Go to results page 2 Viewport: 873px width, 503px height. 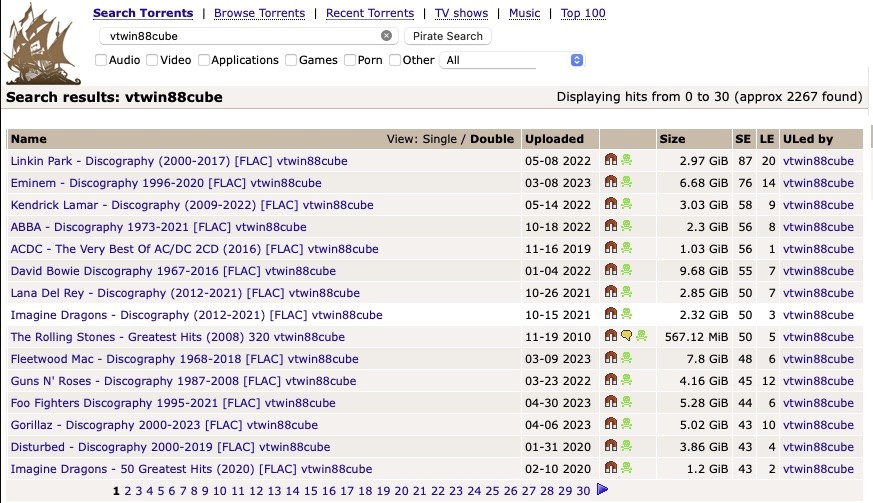pos(127,491)
